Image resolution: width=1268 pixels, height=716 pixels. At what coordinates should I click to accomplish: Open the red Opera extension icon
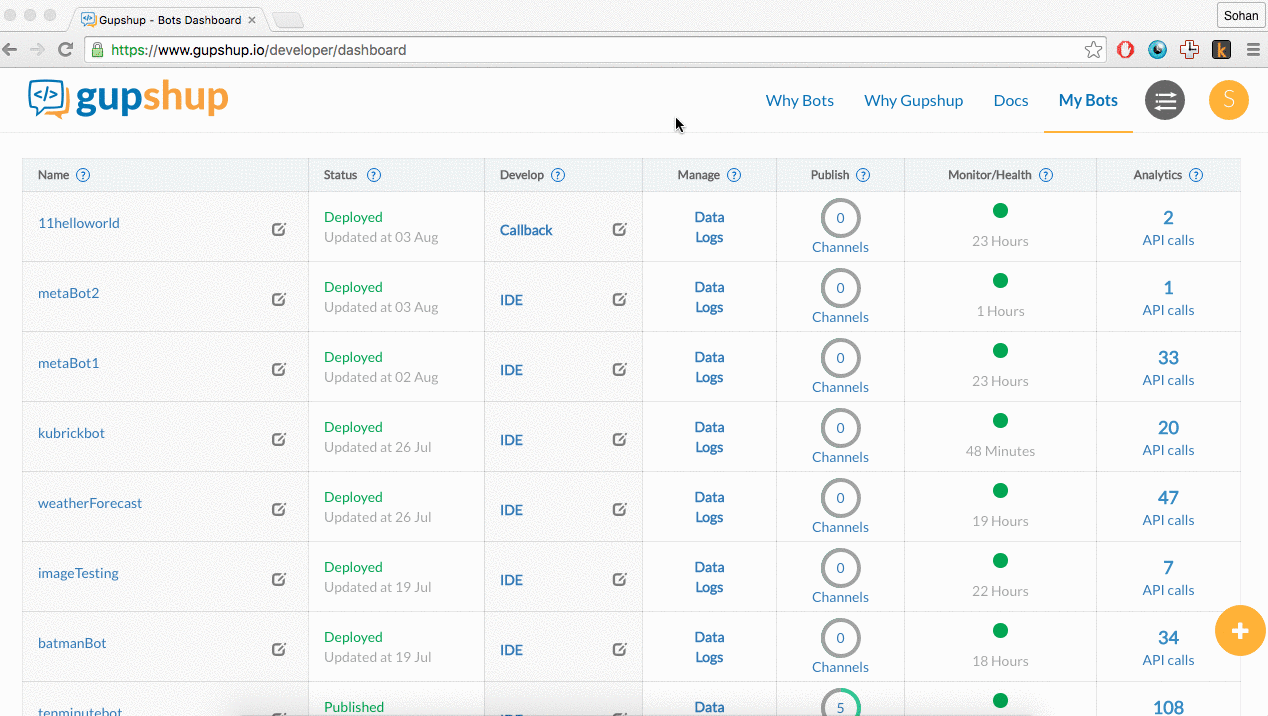tap(1126, 49)
